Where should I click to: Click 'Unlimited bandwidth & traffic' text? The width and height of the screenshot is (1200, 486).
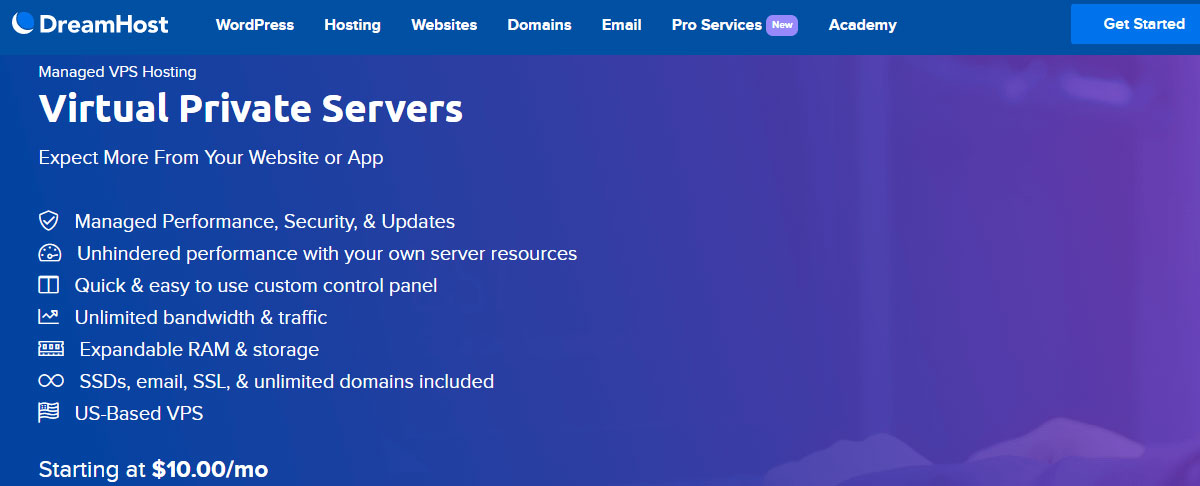(x=201, y=317)
